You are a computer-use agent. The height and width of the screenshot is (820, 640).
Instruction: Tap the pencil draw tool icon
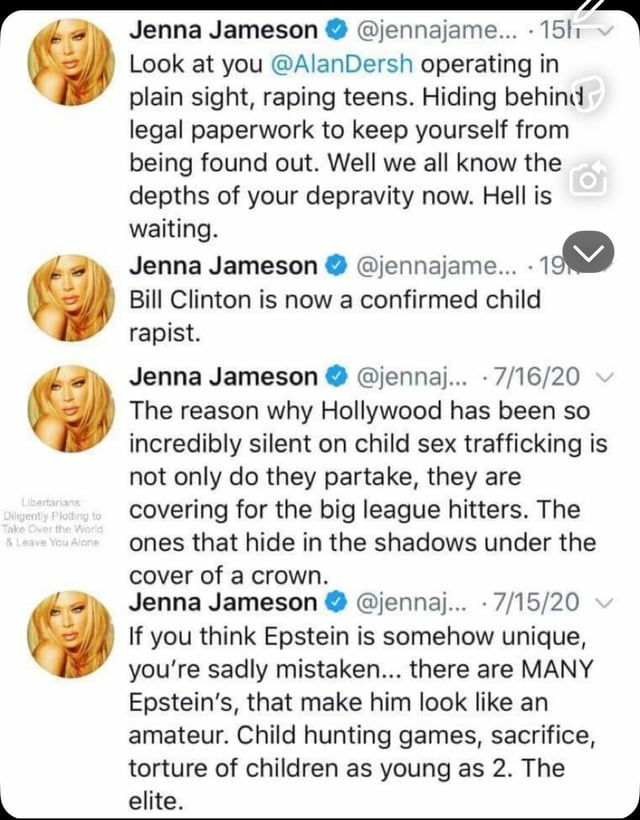click(590, 10)
